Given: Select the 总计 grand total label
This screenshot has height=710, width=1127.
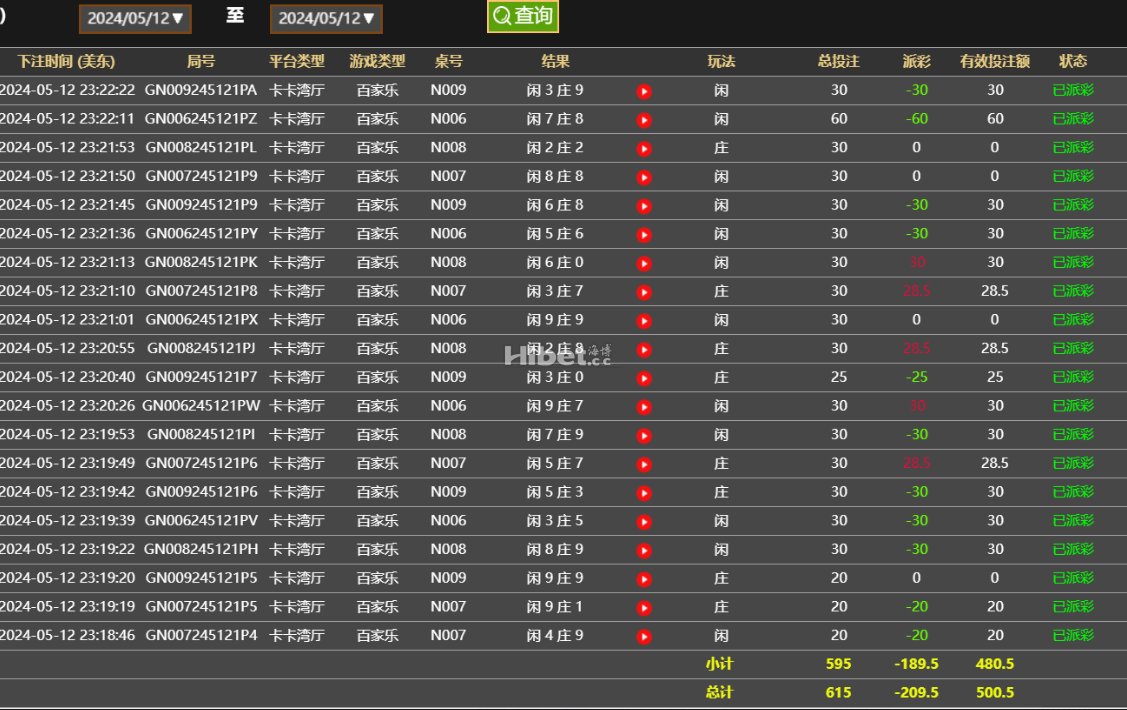Looking at the screenshot, I should [x=719, y=693].
